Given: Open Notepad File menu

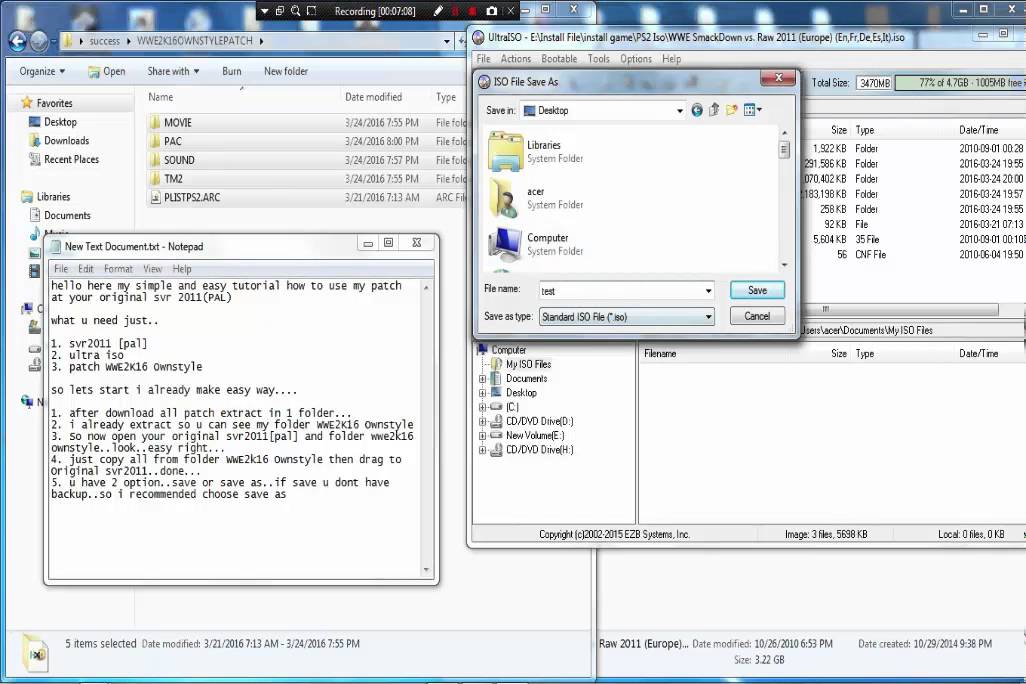Looking at the screenshot, I should tap(61, 269).
